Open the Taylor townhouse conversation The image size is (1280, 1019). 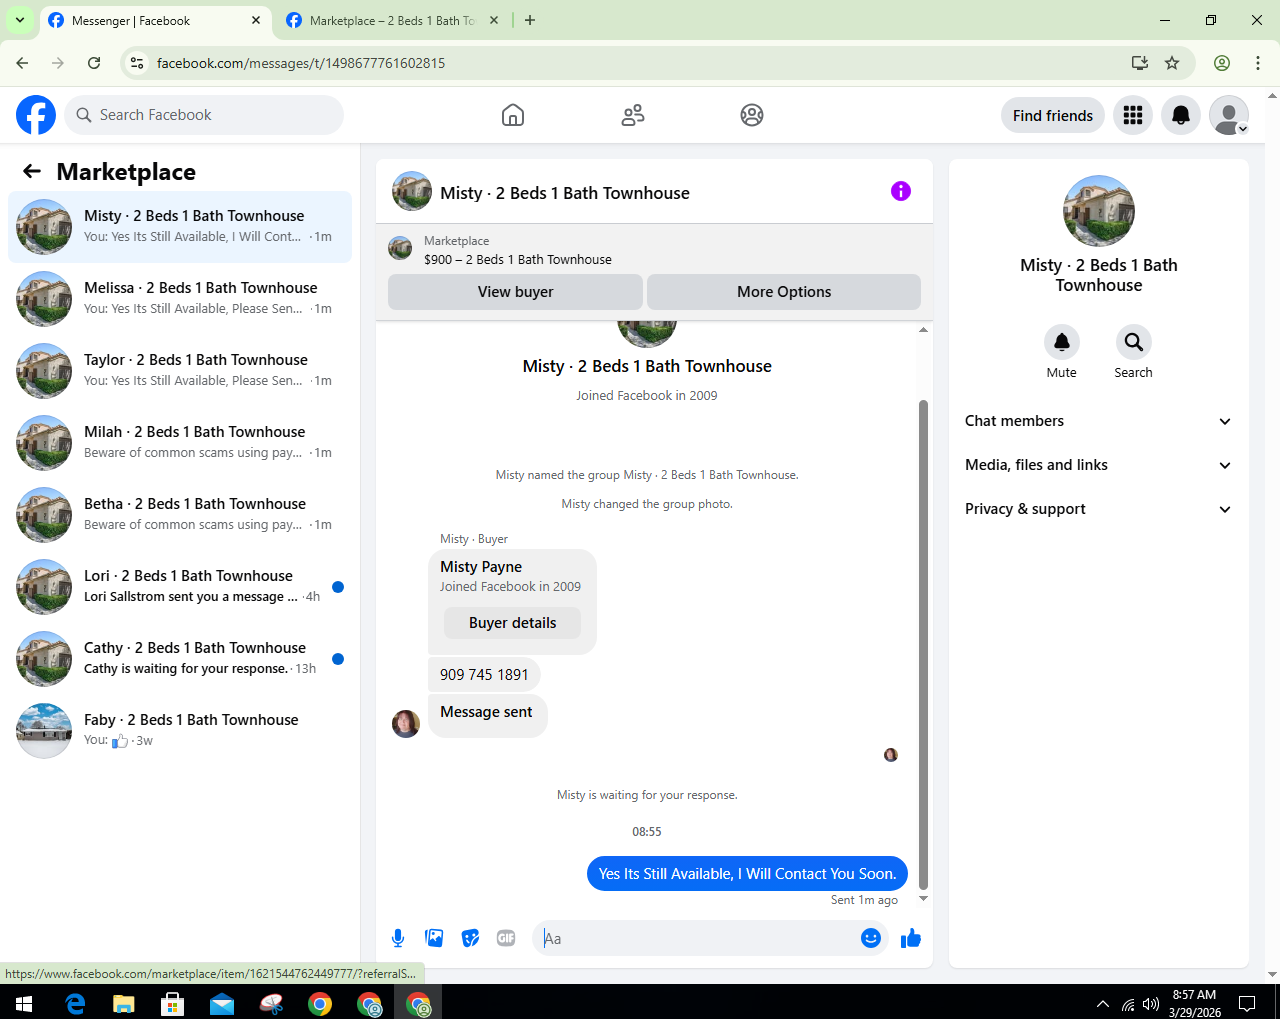tap(180, 370)
